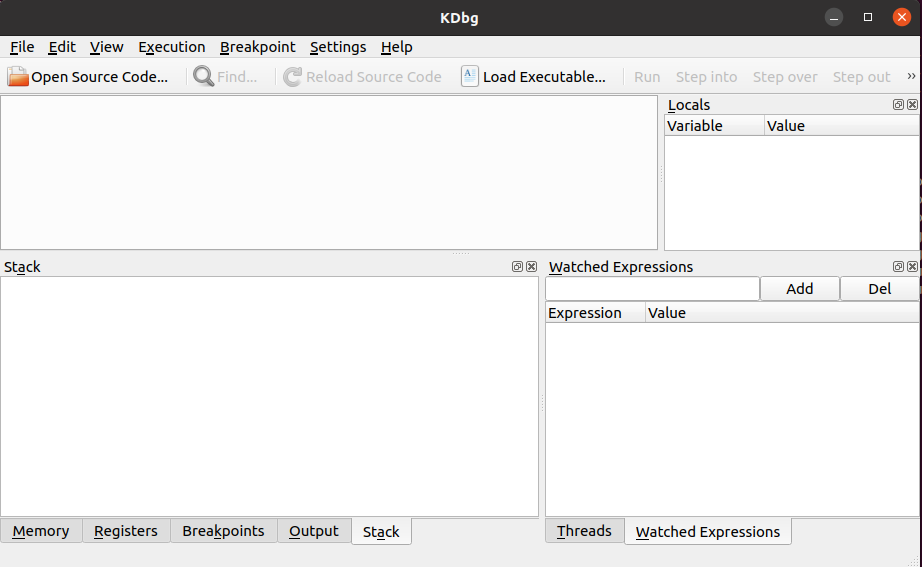Click the Step into toolbar button
922x567 pixels.
tap(706, 76)
